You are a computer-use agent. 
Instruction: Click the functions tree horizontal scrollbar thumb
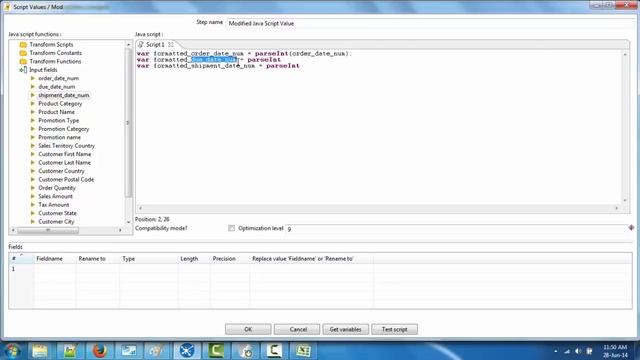[x=48, y=230]
